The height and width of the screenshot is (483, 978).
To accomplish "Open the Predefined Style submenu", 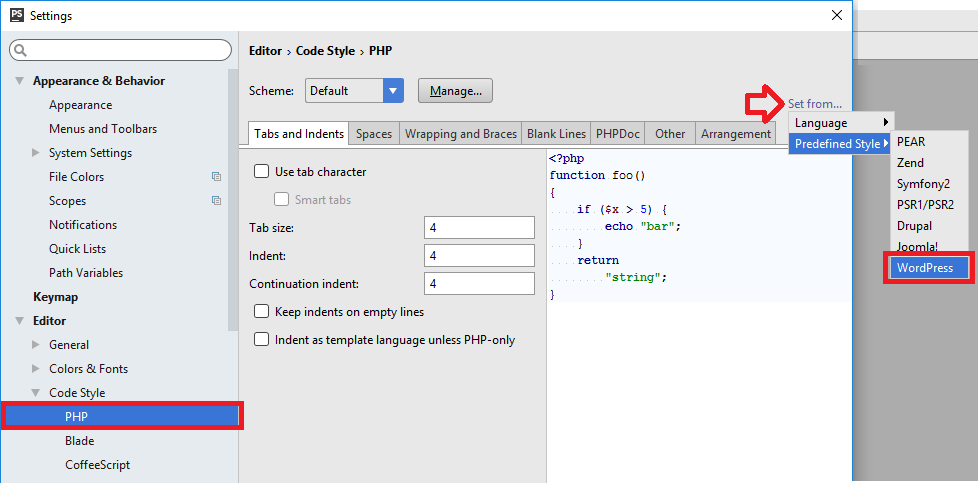I will (x=841, y=144).
